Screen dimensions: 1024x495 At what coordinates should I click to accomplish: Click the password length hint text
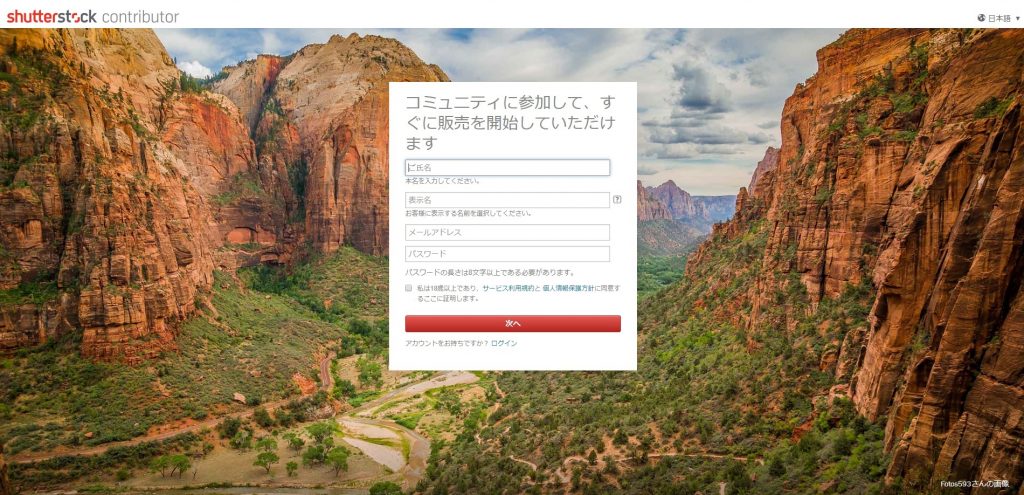[490, 272]
